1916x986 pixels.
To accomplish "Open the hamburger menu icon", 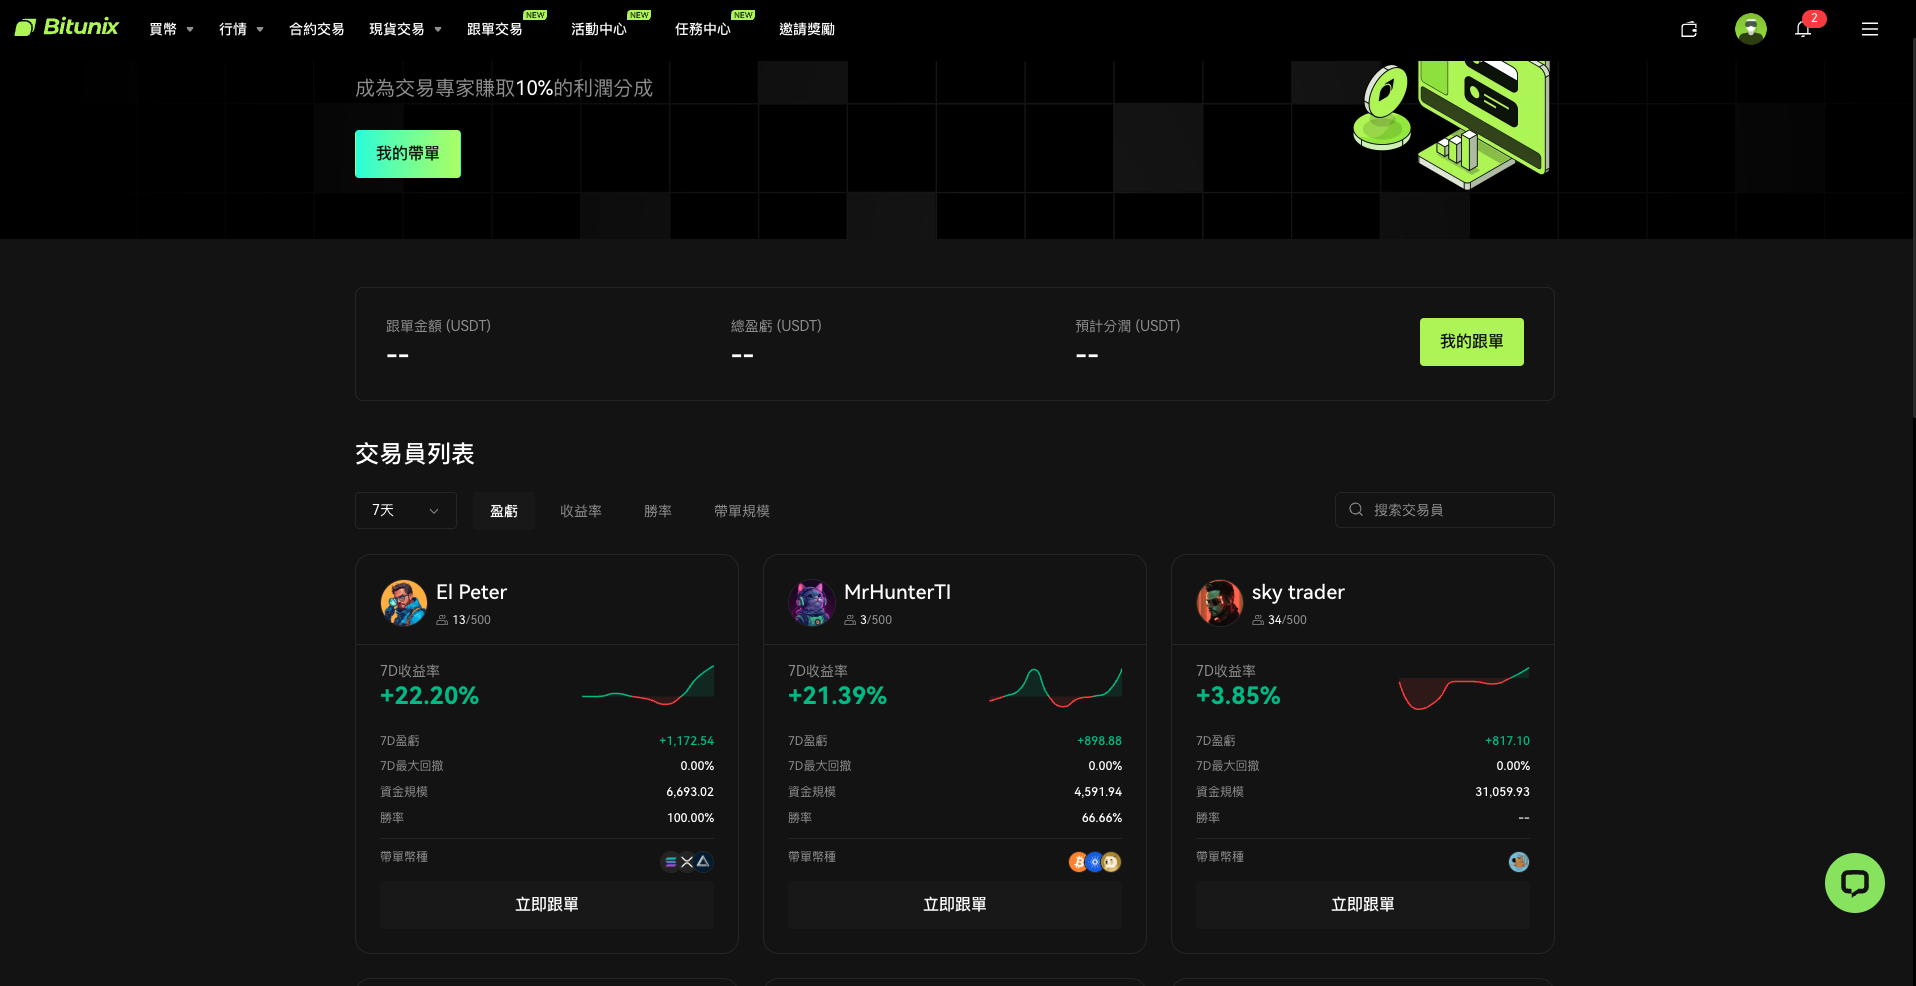I will click(1870, 29).
